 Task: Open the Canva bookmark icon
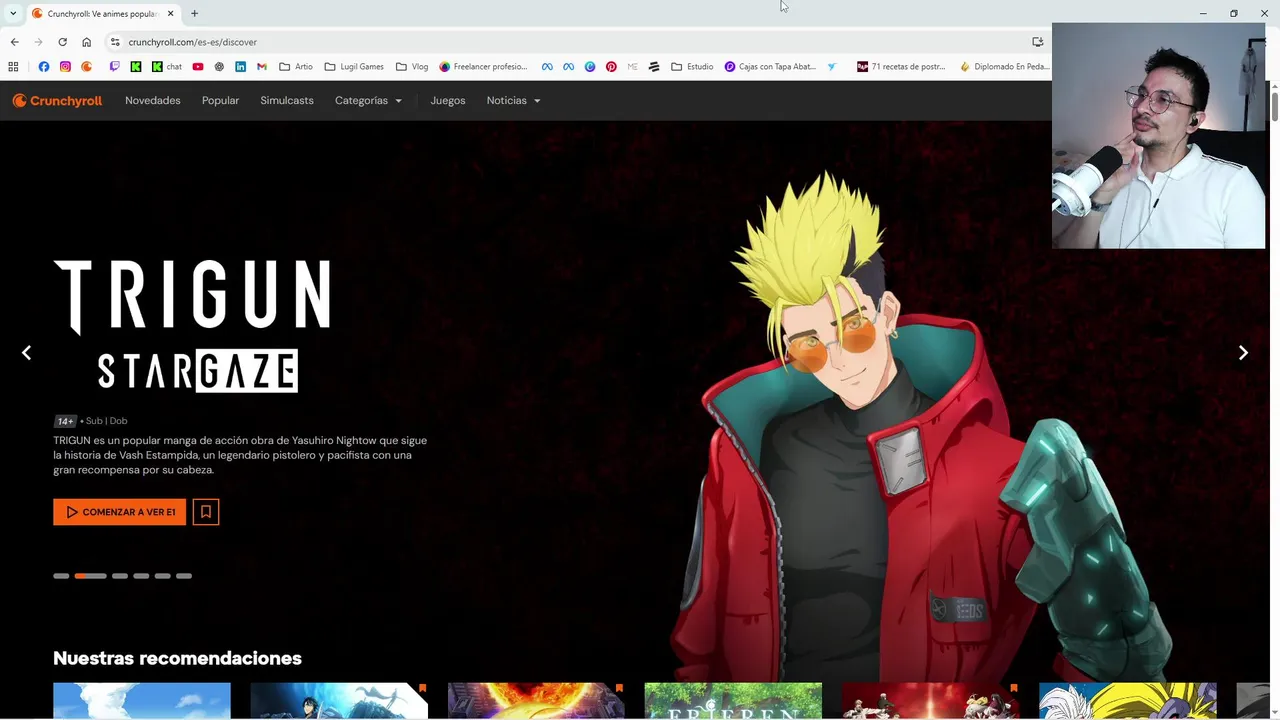tap(590, 67)
